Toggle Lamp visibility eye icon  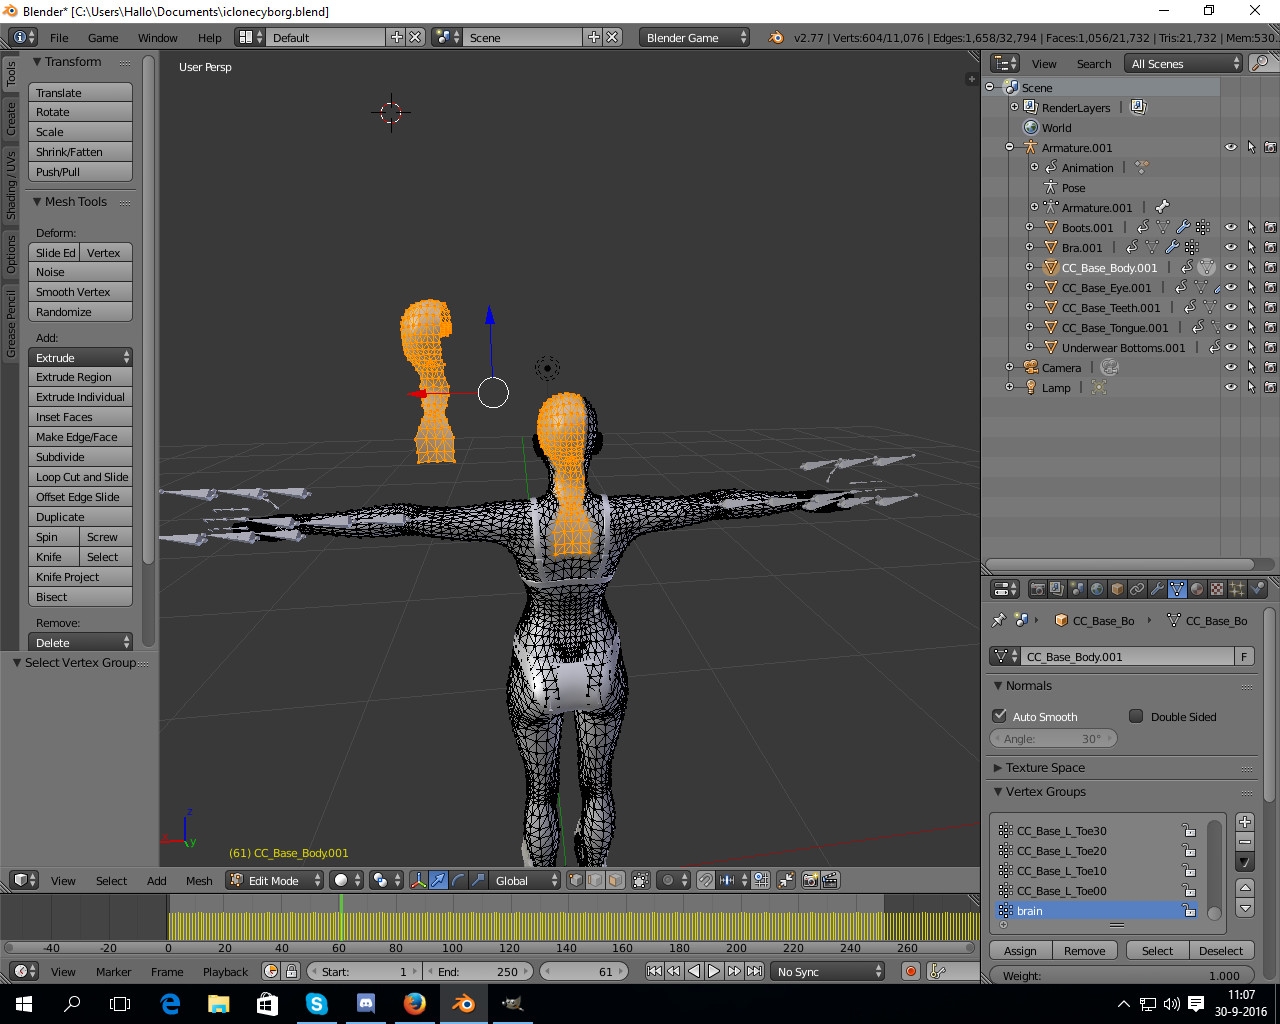click(1231, 387)
